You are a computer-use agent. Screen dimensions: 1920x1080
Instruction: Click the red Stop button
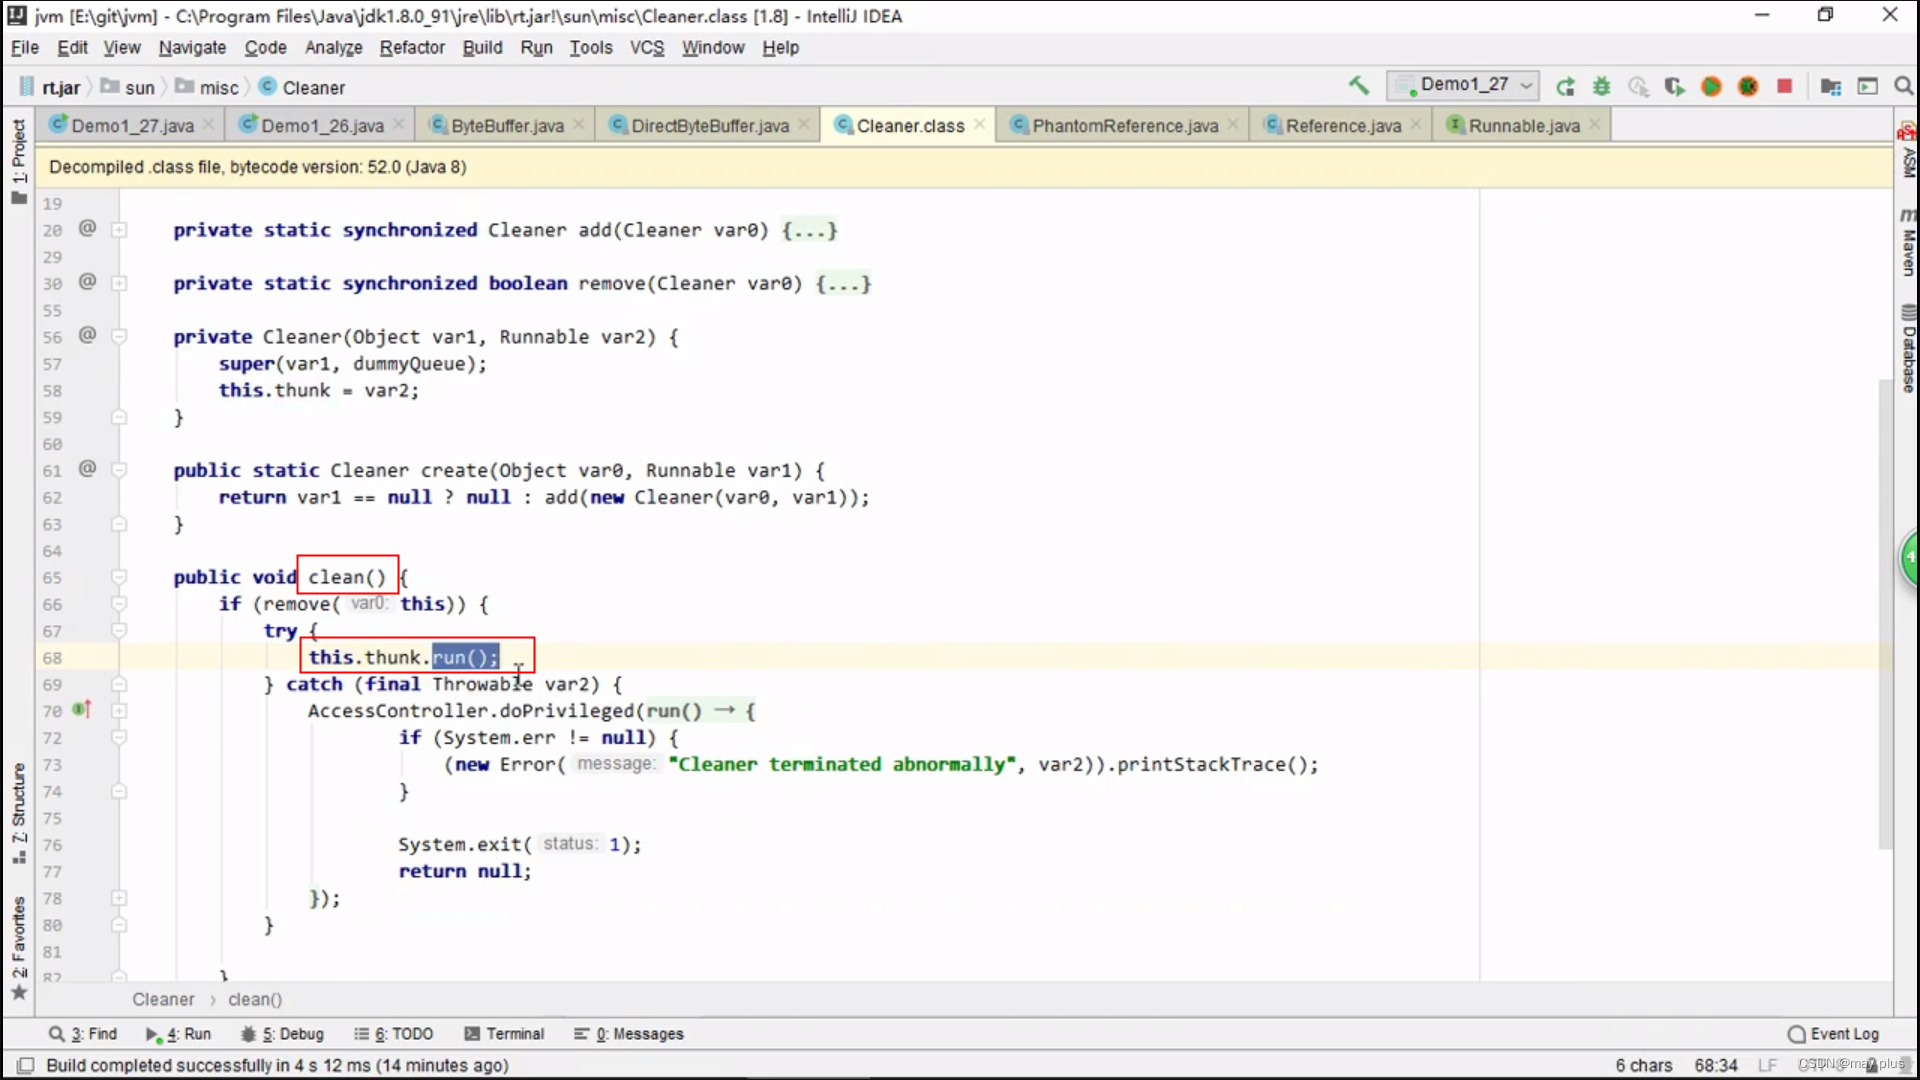1784,87
